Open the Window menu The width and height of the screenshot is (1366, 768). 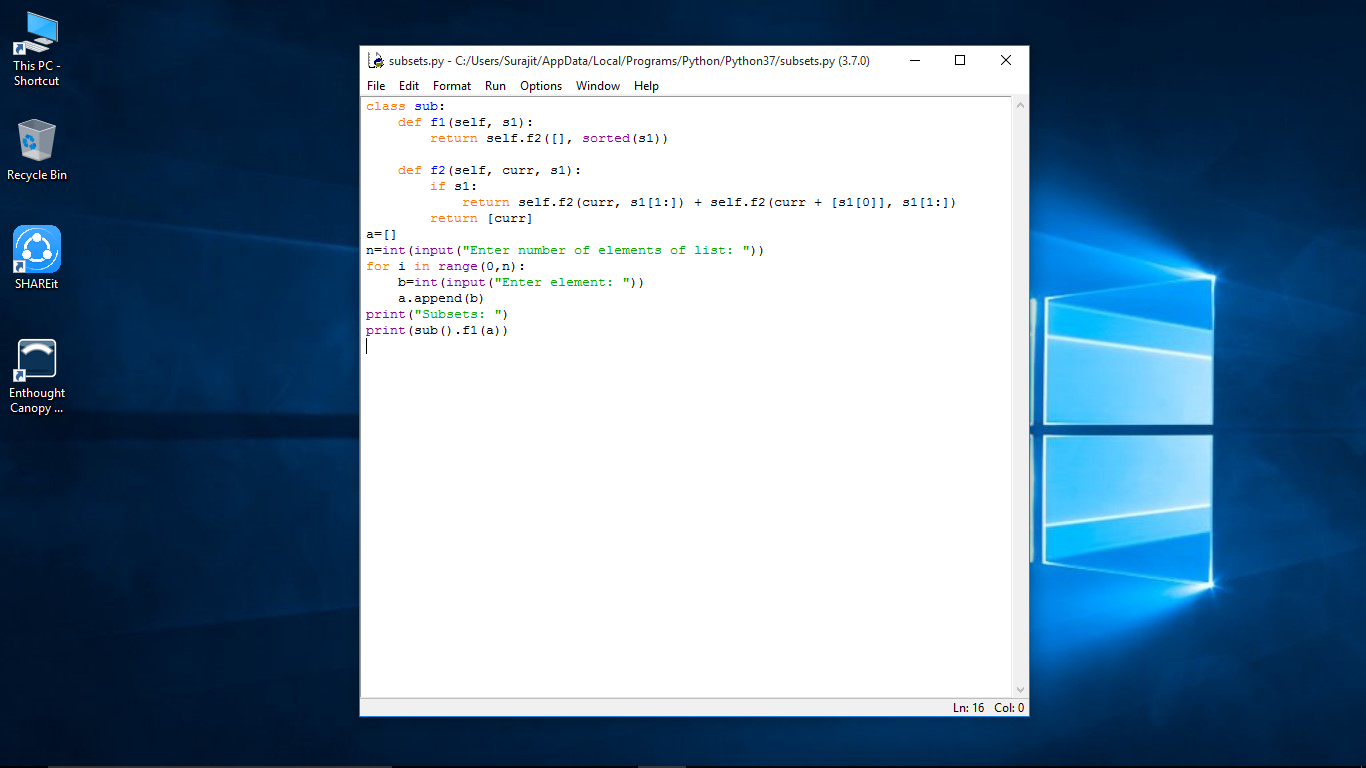point(597,86)
